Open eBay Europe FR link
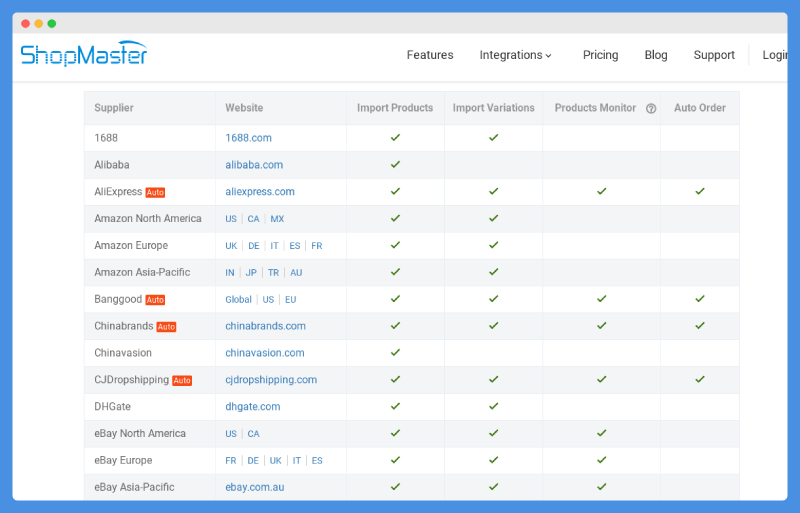 (231, 461)
